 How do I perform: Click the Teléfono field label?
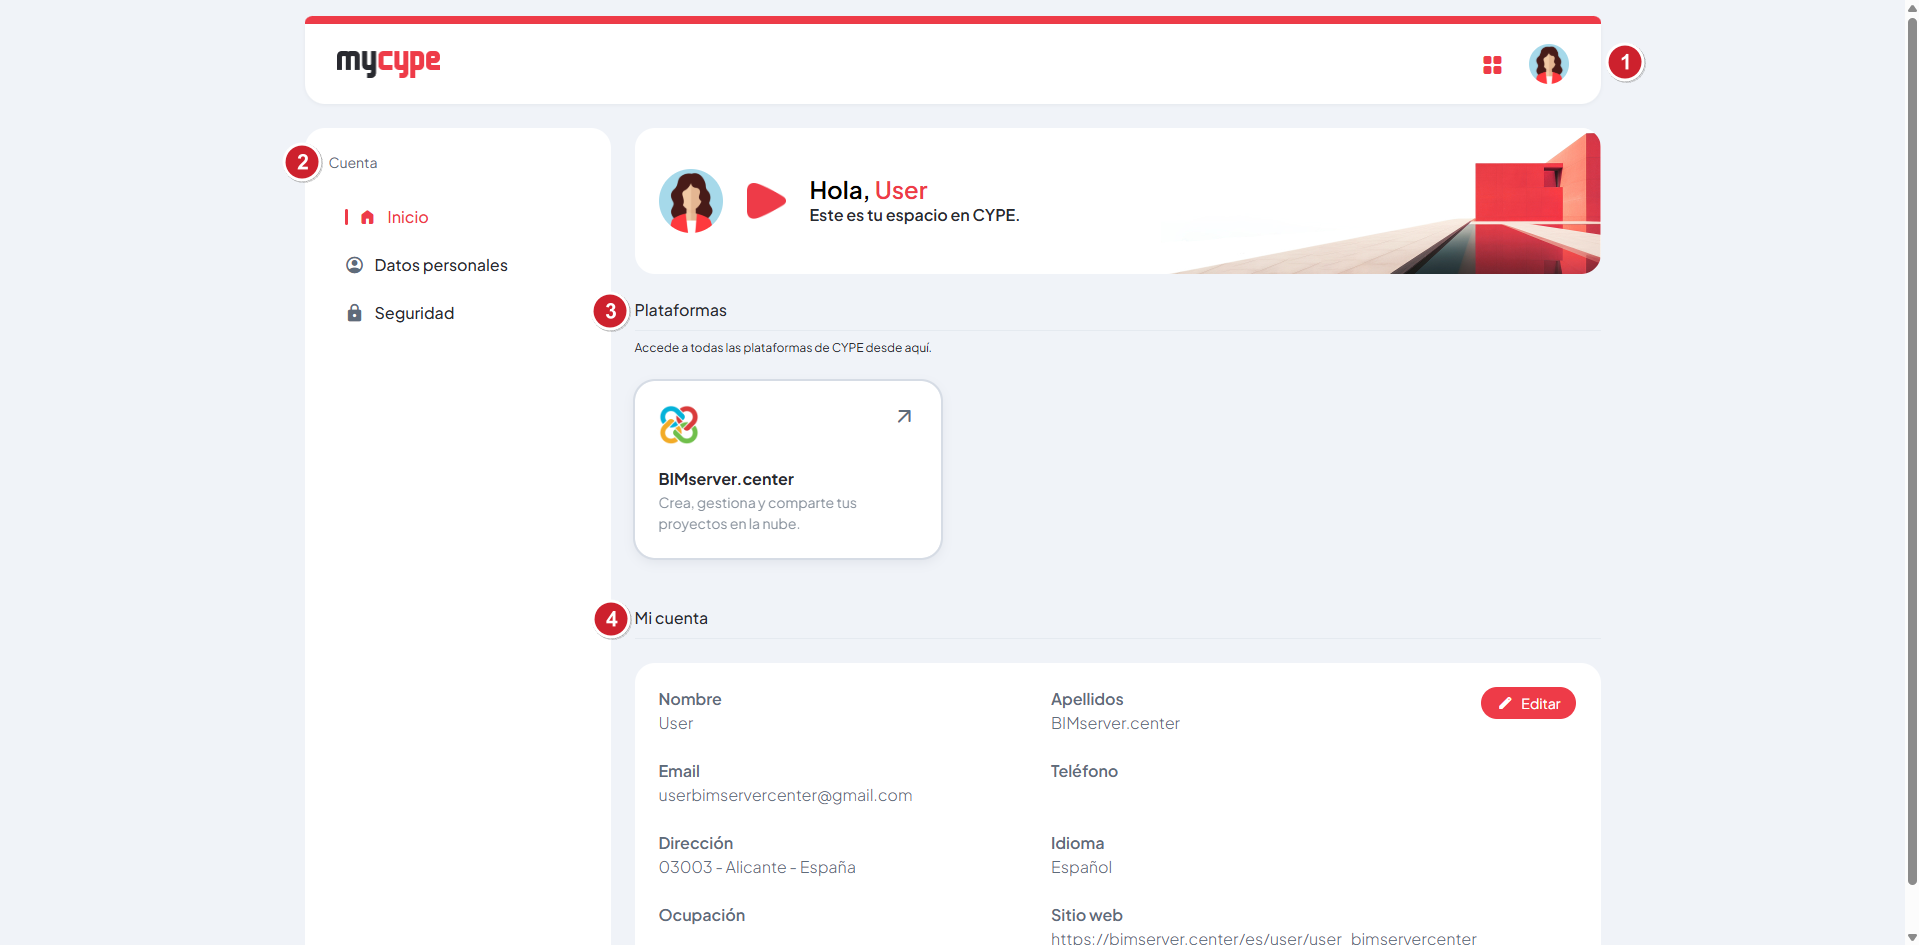(x=1084, y=771)
